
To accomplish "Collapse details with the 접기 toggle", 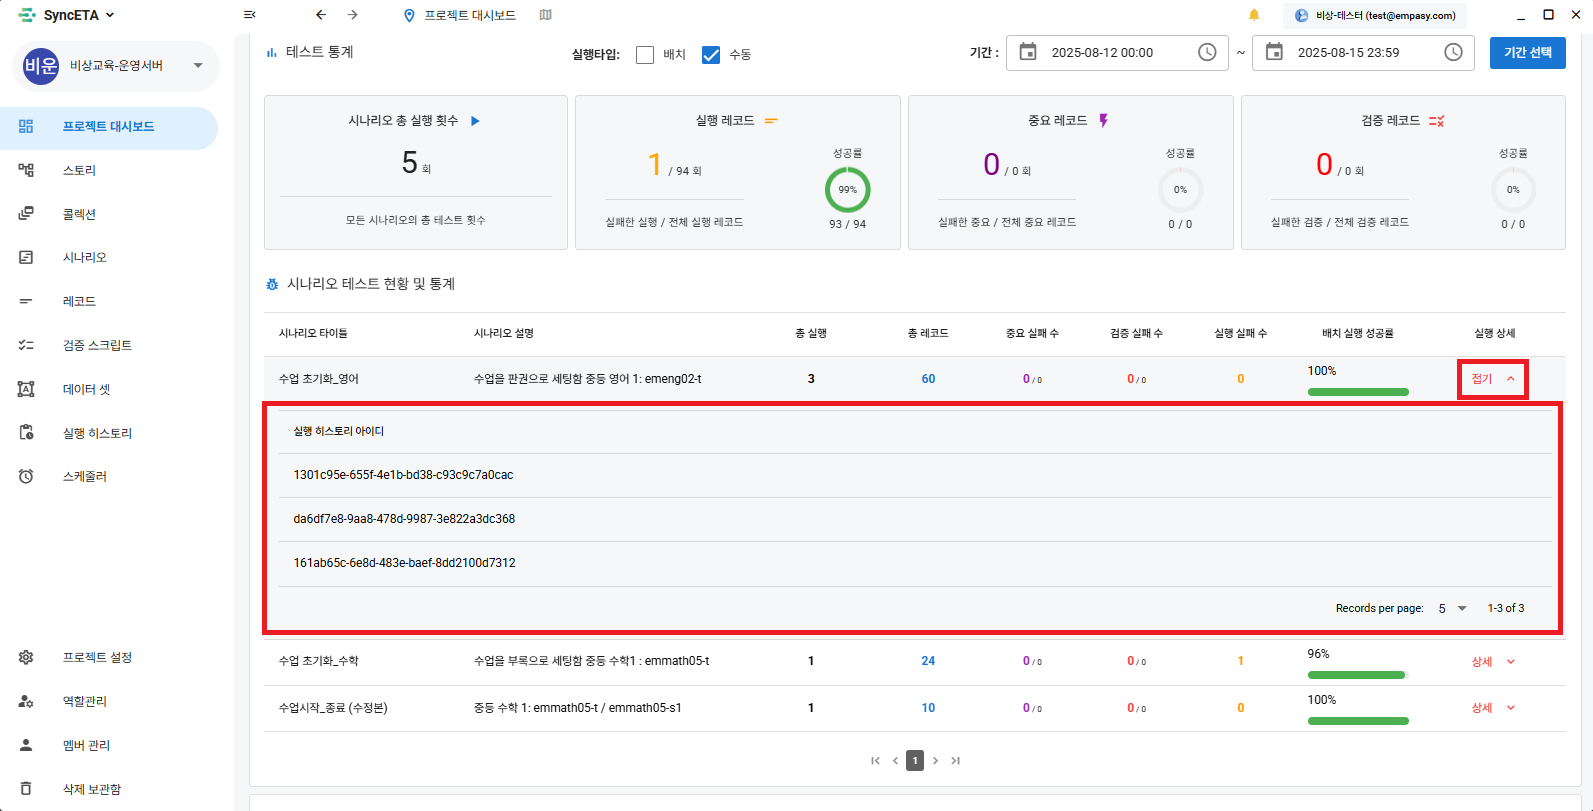I will (1492, 379).
